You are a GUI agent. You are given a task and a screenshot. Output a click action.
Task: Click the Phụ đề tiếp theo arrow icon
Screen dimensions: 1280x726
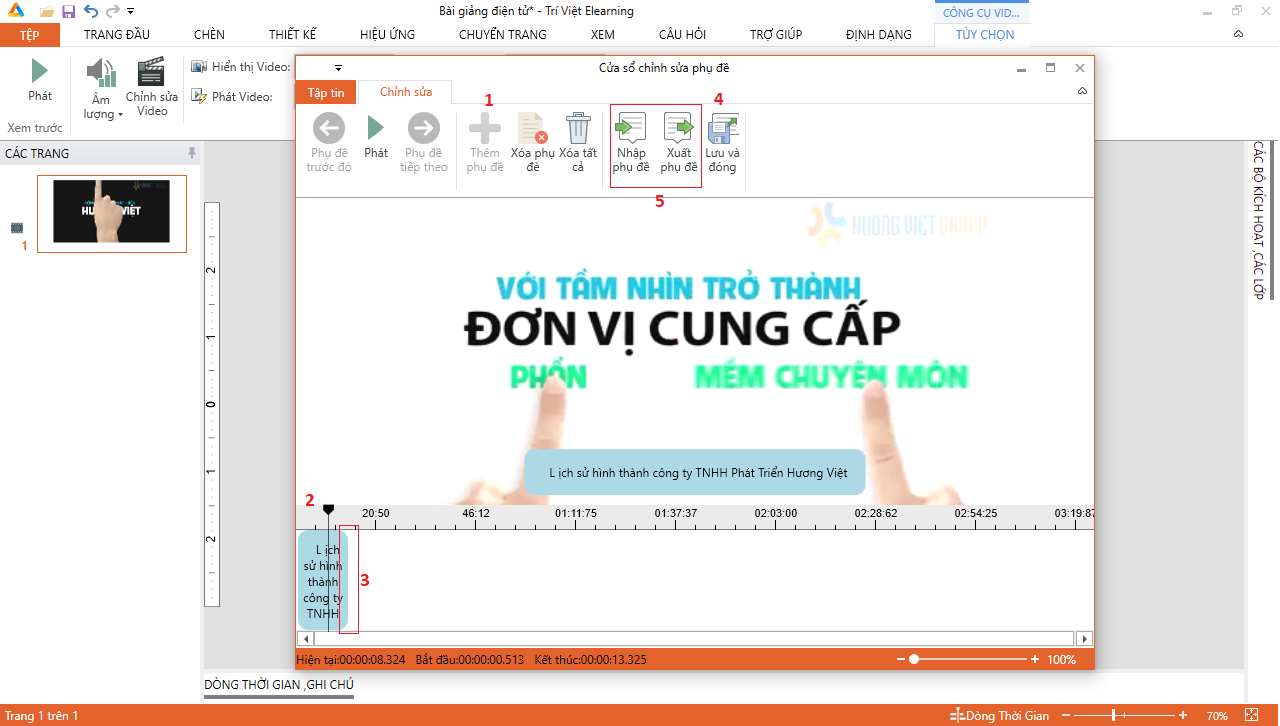[x=424, y=127]
